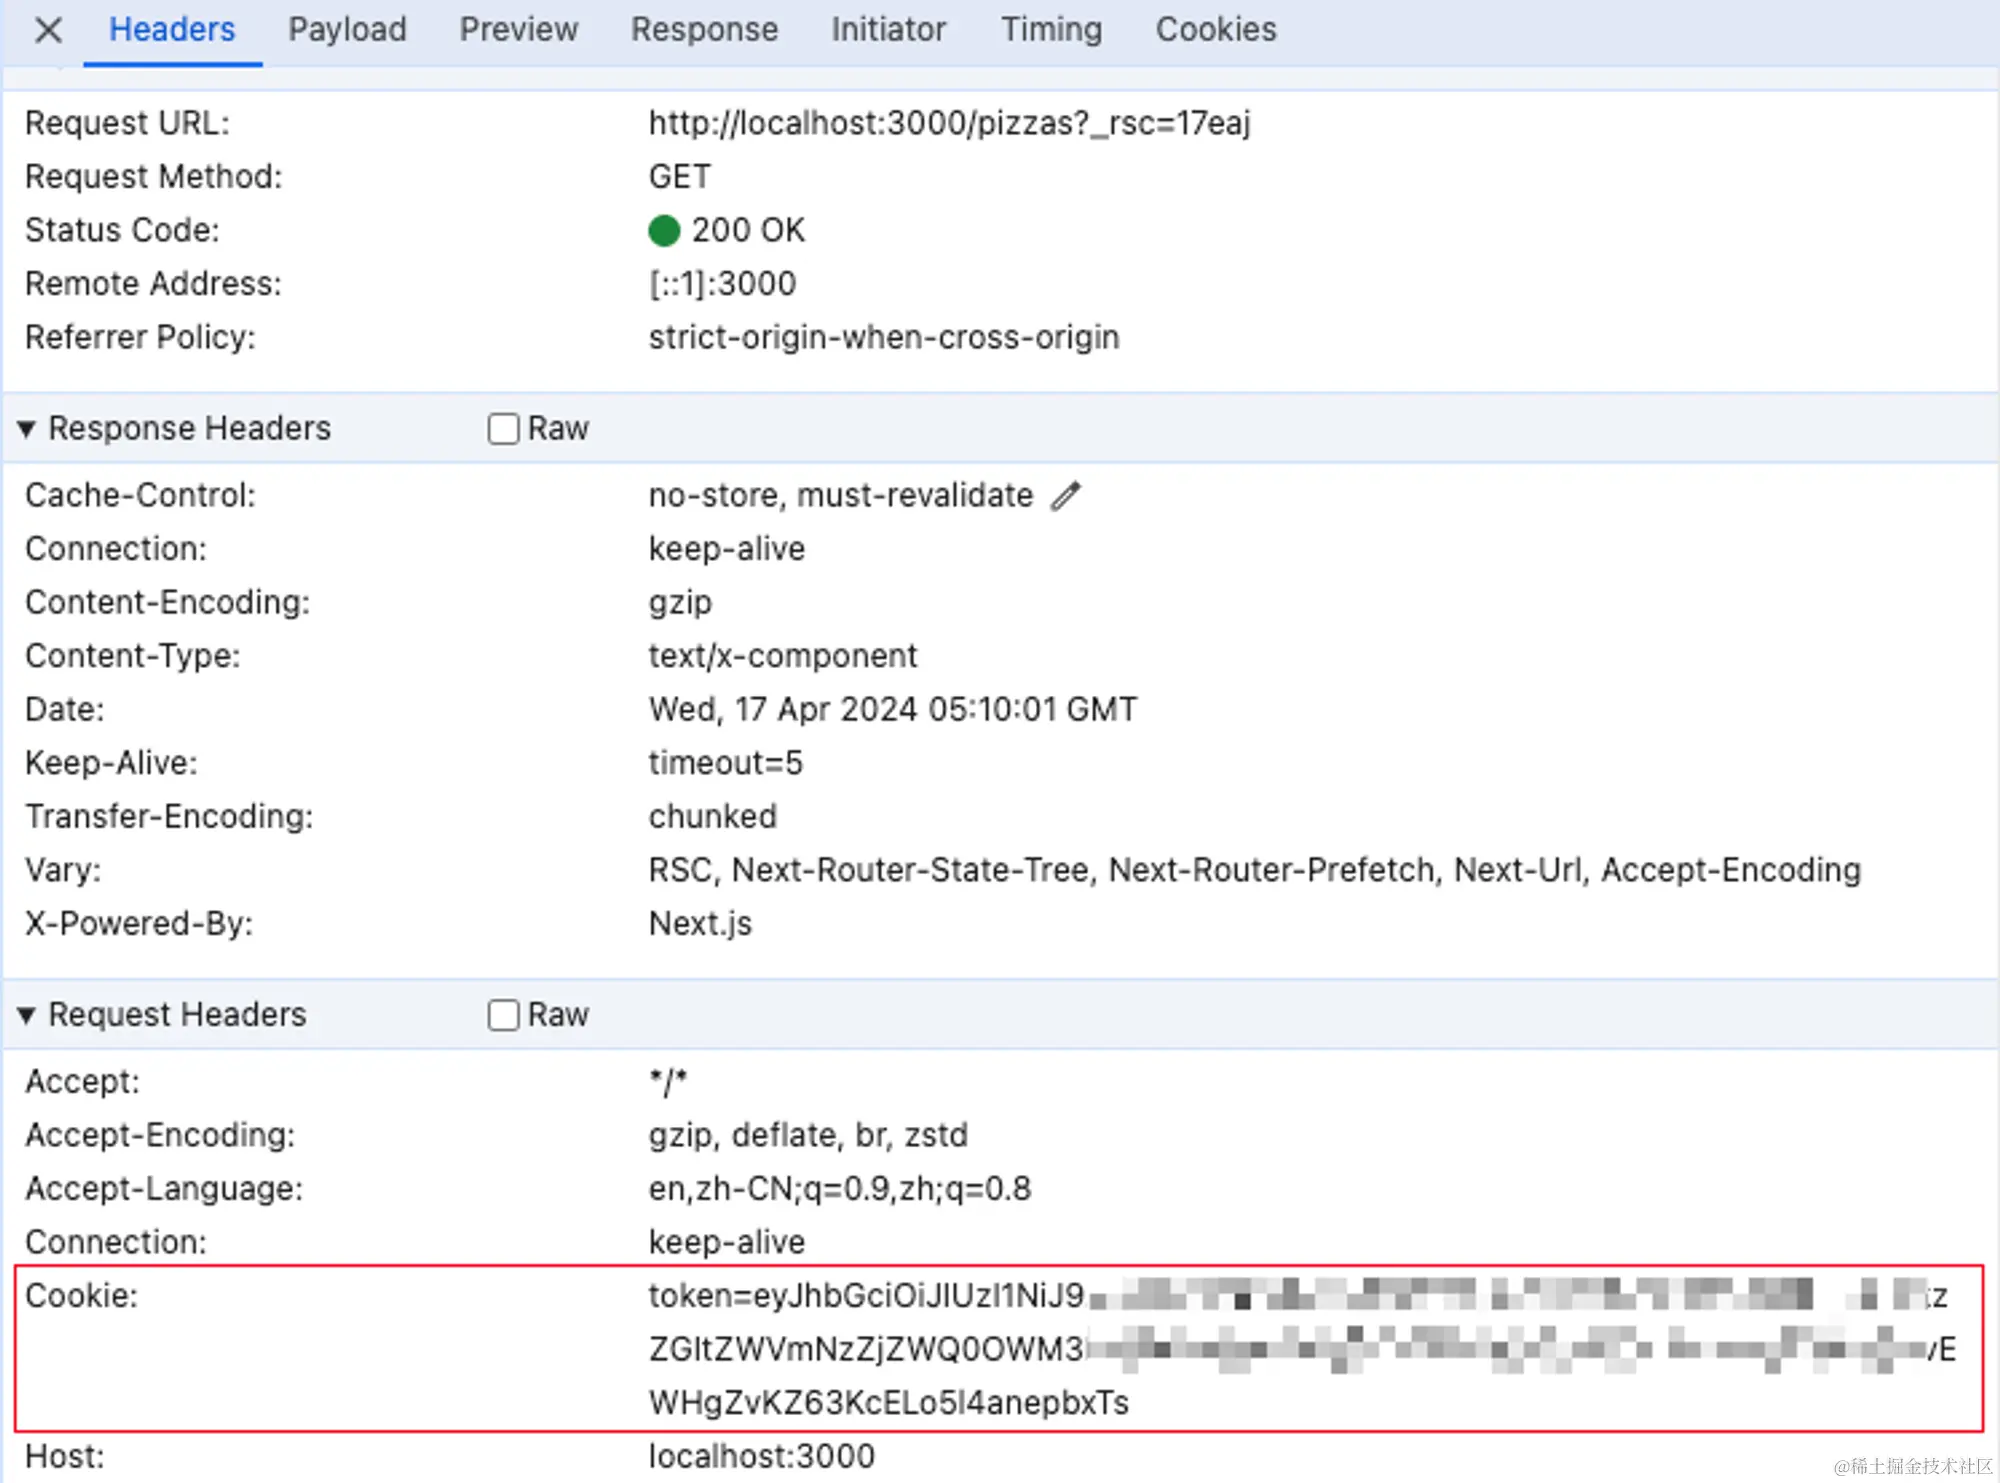
Task: Click the Host localhost:3000 value
Action: [761, 1456]
